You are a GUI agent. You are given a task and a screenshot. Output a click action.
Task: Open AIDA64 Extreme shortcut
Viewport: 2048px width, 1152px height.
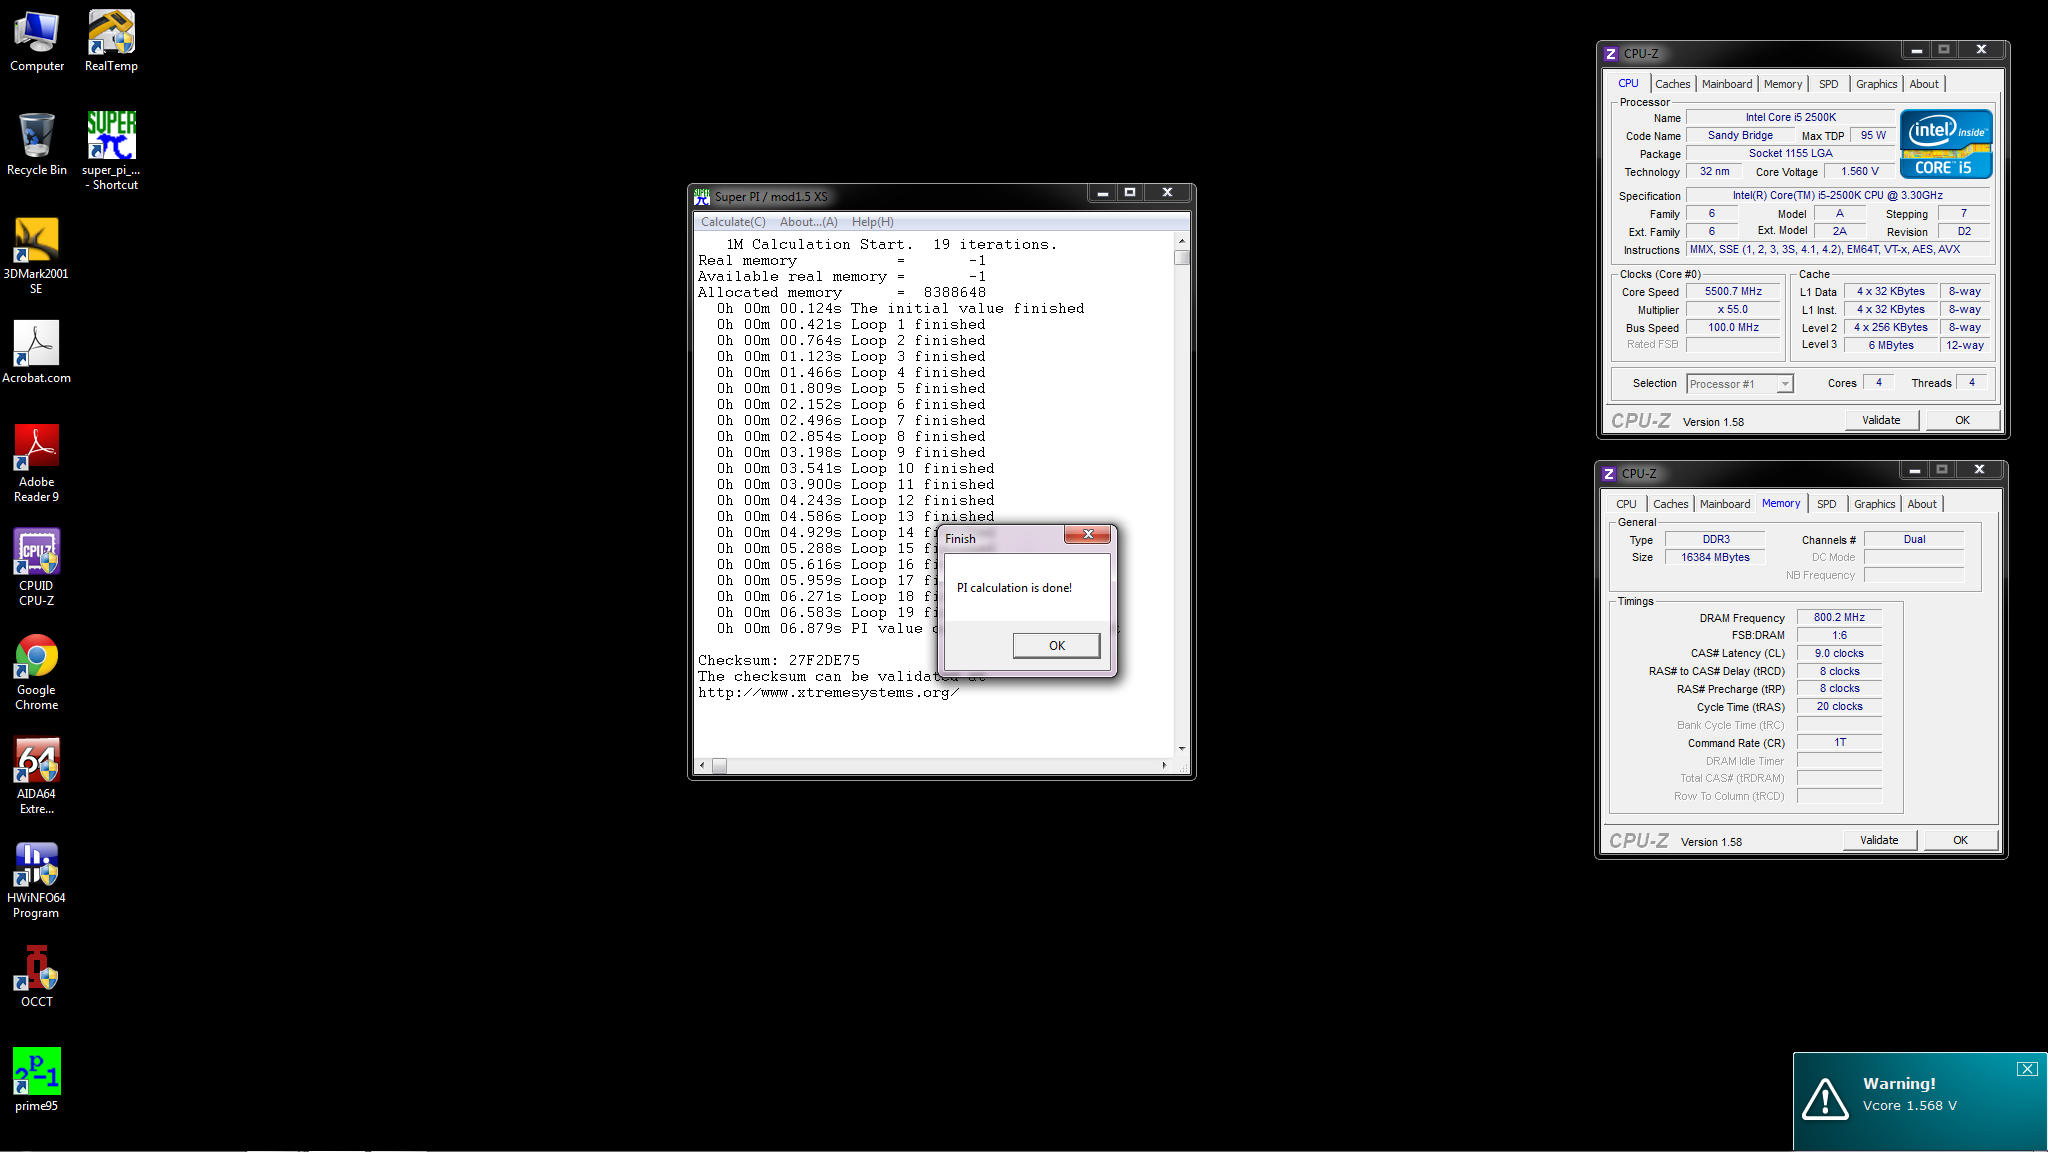[36, 776]
